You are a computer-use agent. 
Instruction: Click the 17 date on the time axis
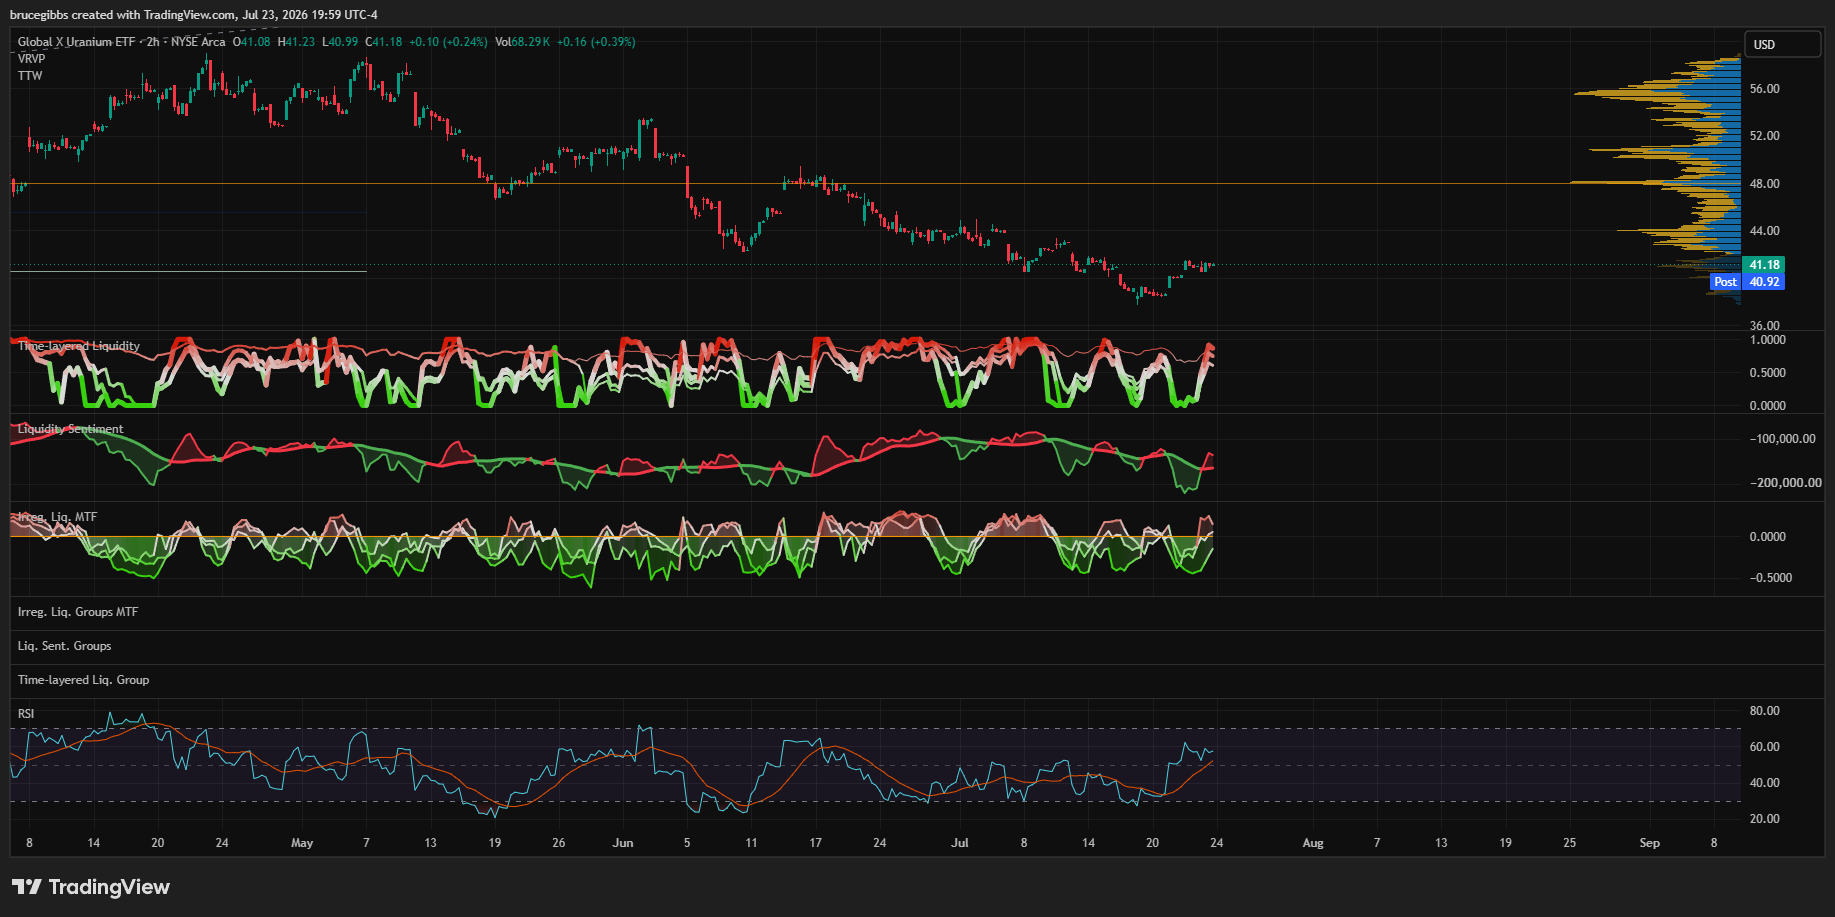pos(816,843)
